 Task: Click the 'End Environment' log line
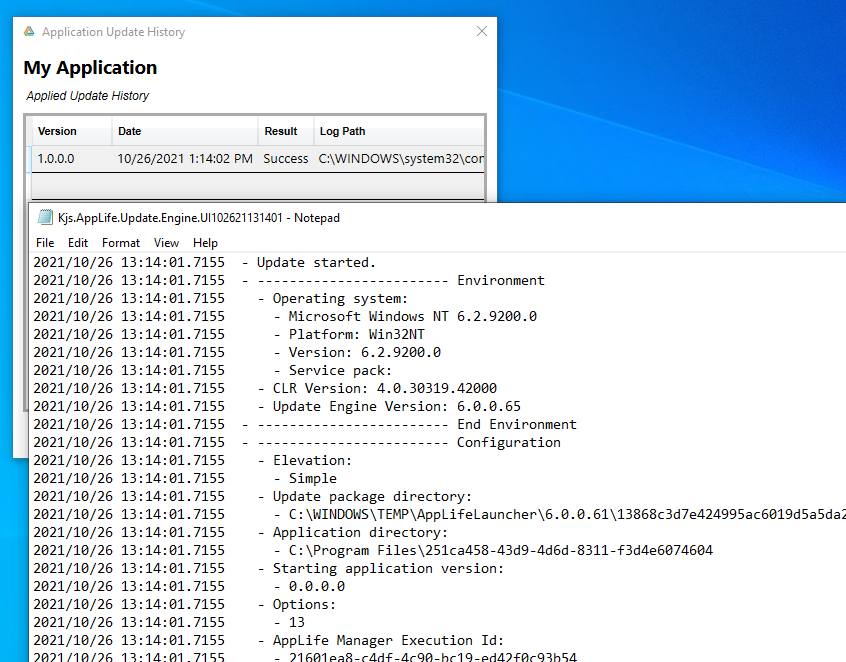(305, 425)
